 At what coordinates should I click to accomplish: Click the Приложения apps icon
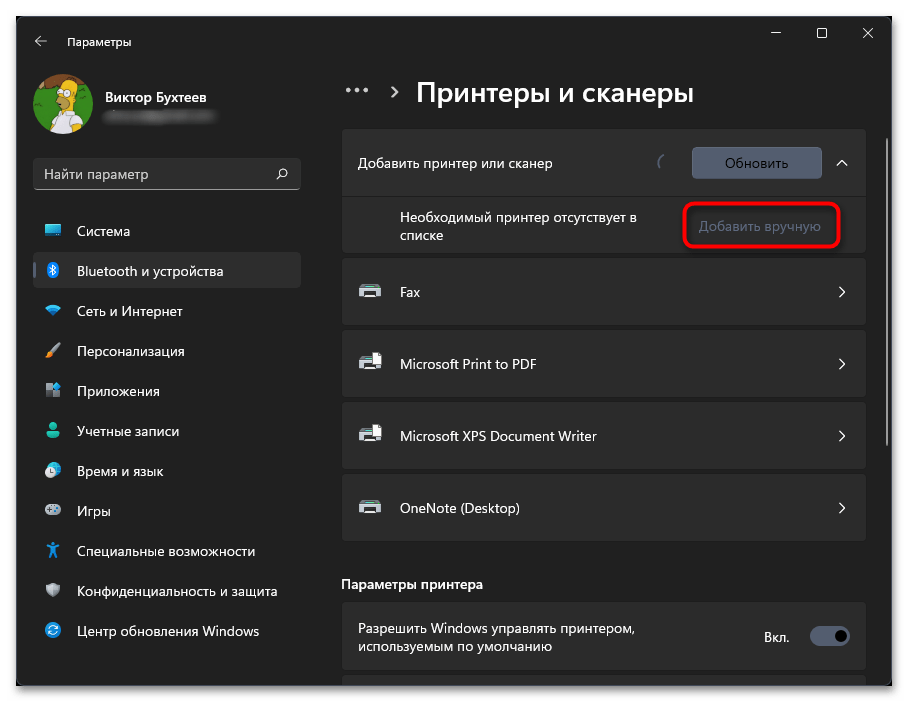tap(53, 390)
